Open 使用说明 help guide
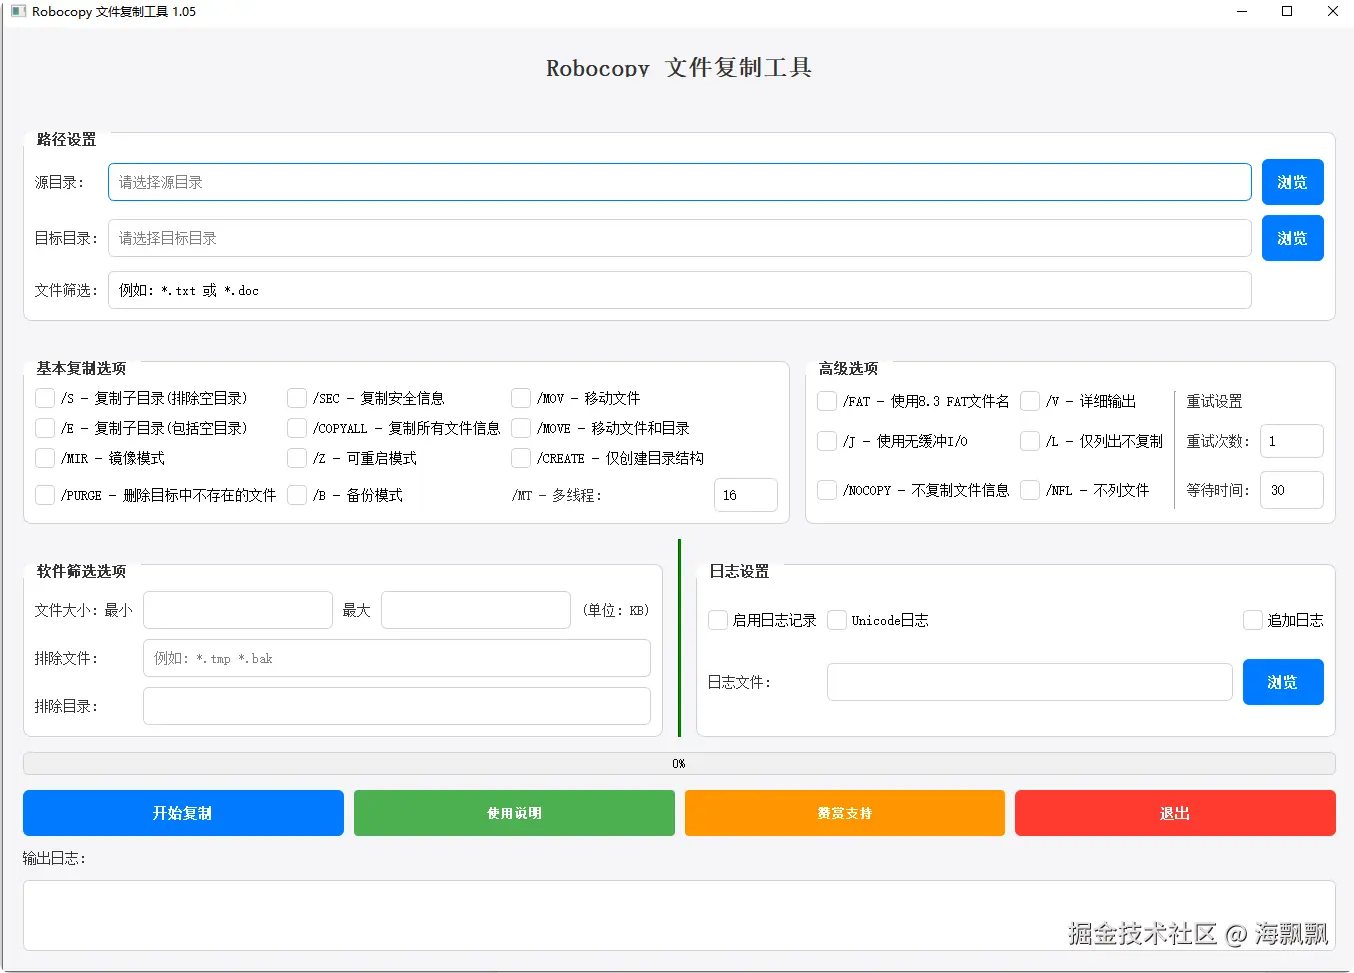Image resolution: width=1354 pixels, height=973 pixels. click(x=513, y=813)
